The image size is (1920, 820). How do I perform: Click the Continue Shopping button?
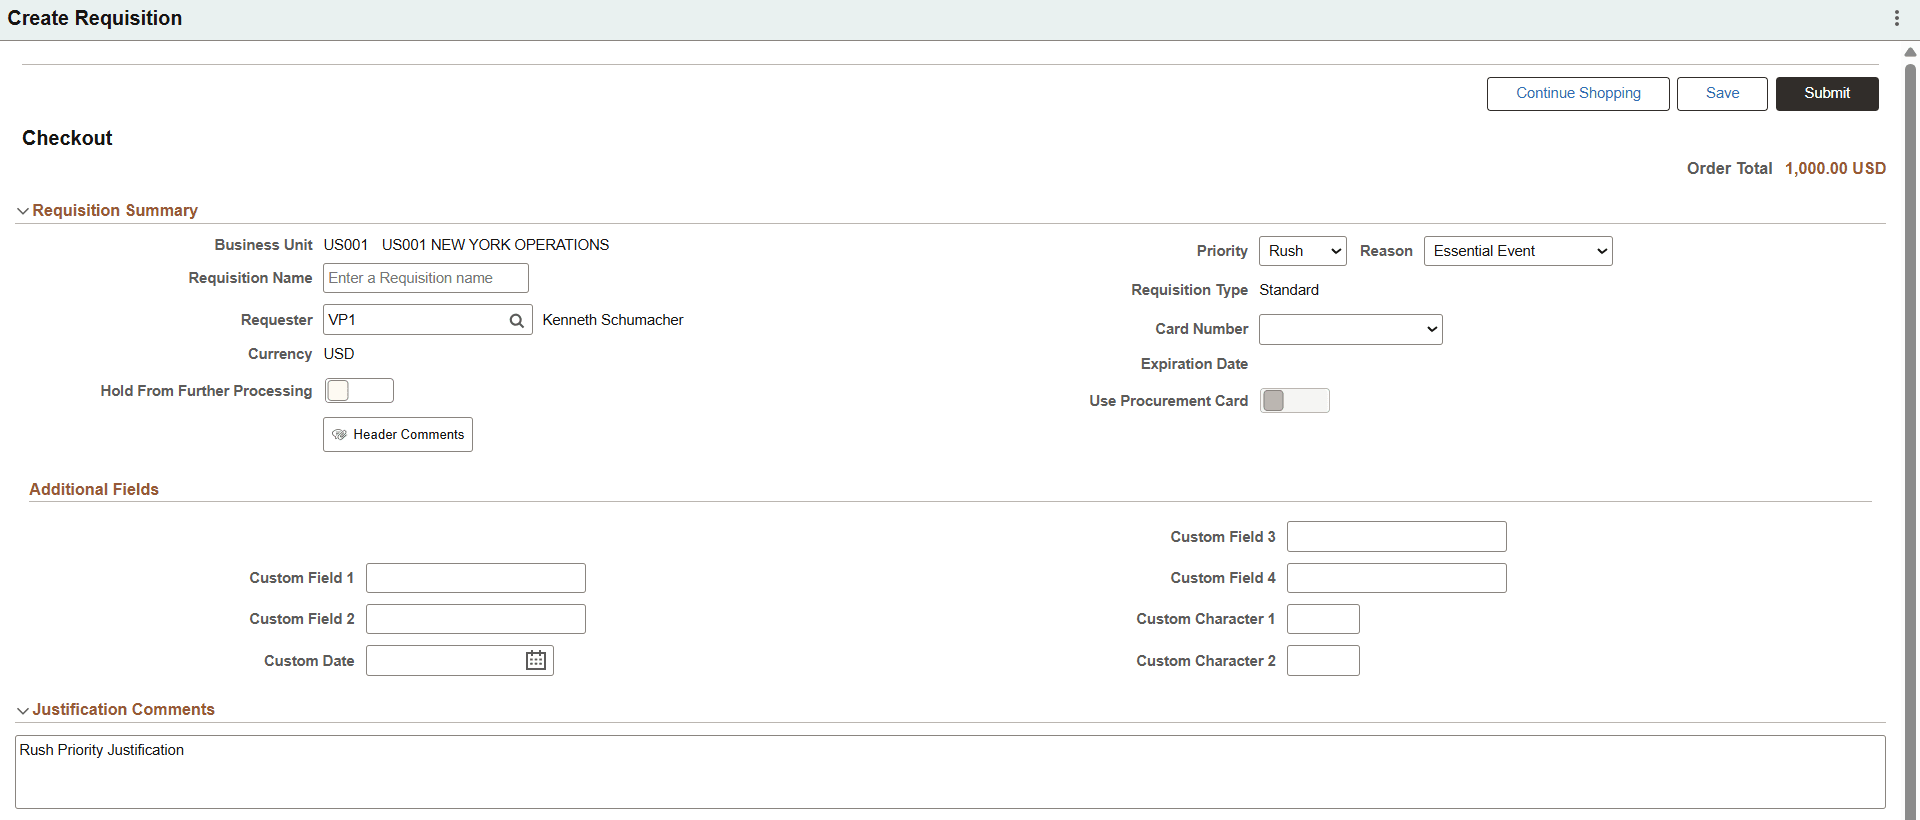pyautogui.click(x=1578, y=94)
